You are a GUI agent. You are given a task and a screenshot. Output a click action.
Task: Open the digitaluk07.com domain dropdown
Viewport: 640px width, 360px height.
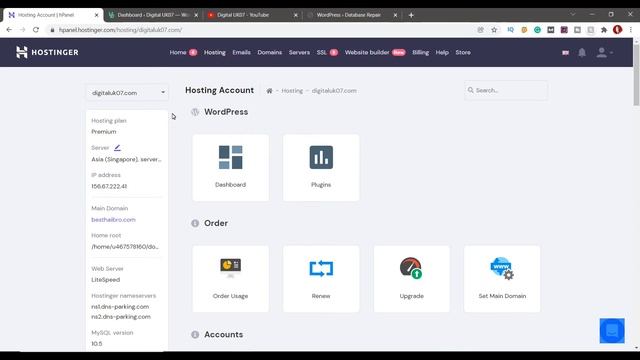(127, 93)
